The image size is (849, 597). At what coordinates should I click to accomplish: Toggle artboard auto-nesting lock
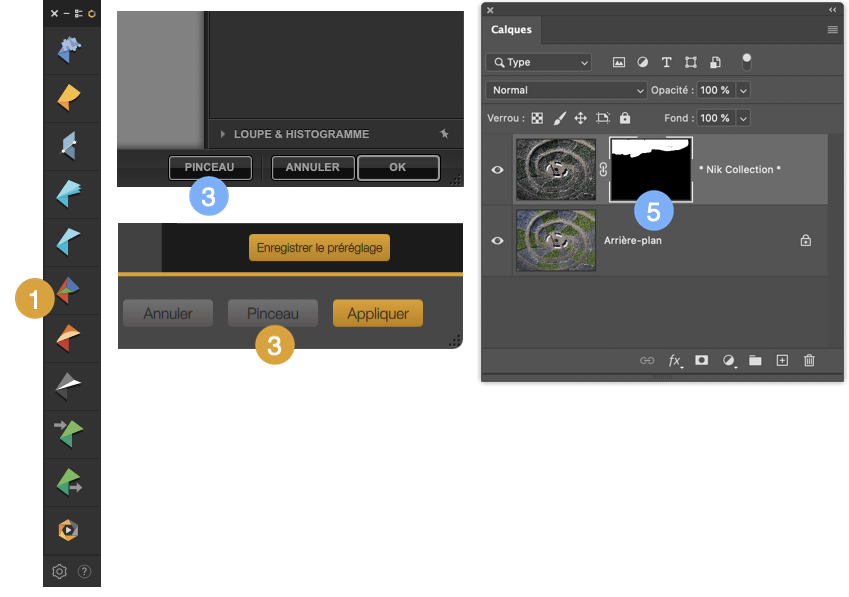[603, 119]
